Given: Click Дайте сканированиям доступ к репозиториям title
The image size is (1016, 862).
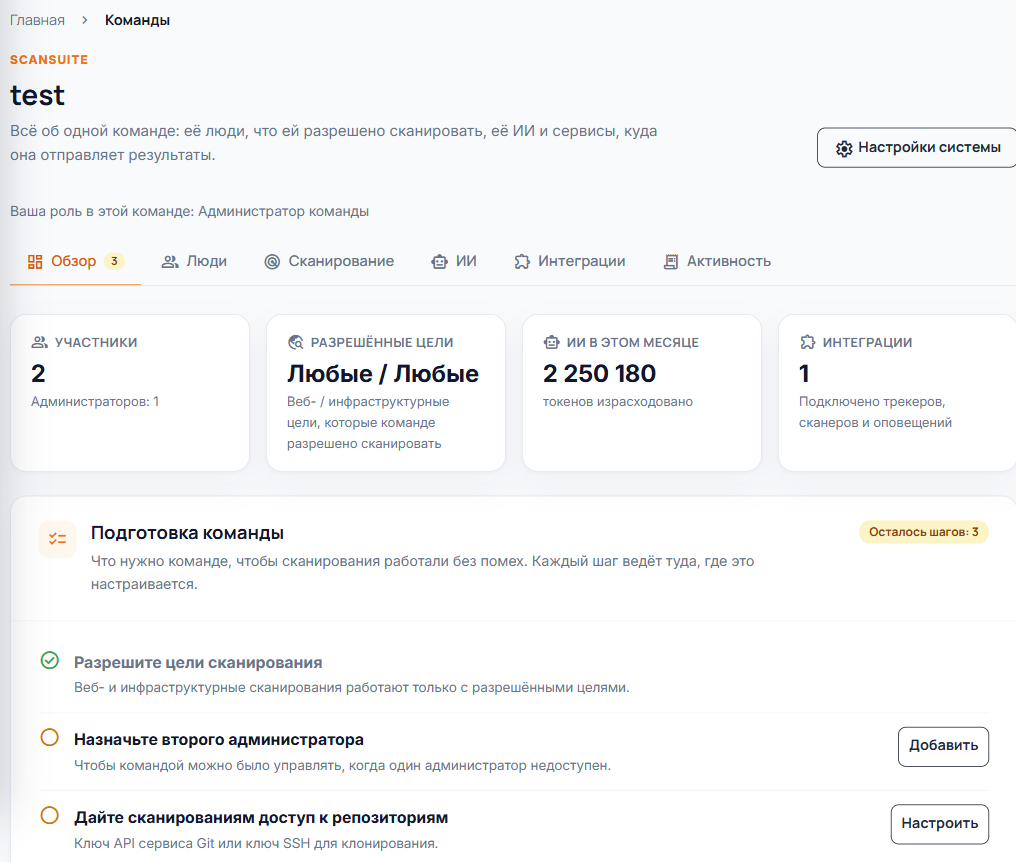Looking at the screenshot, I should tap(261, 818).
